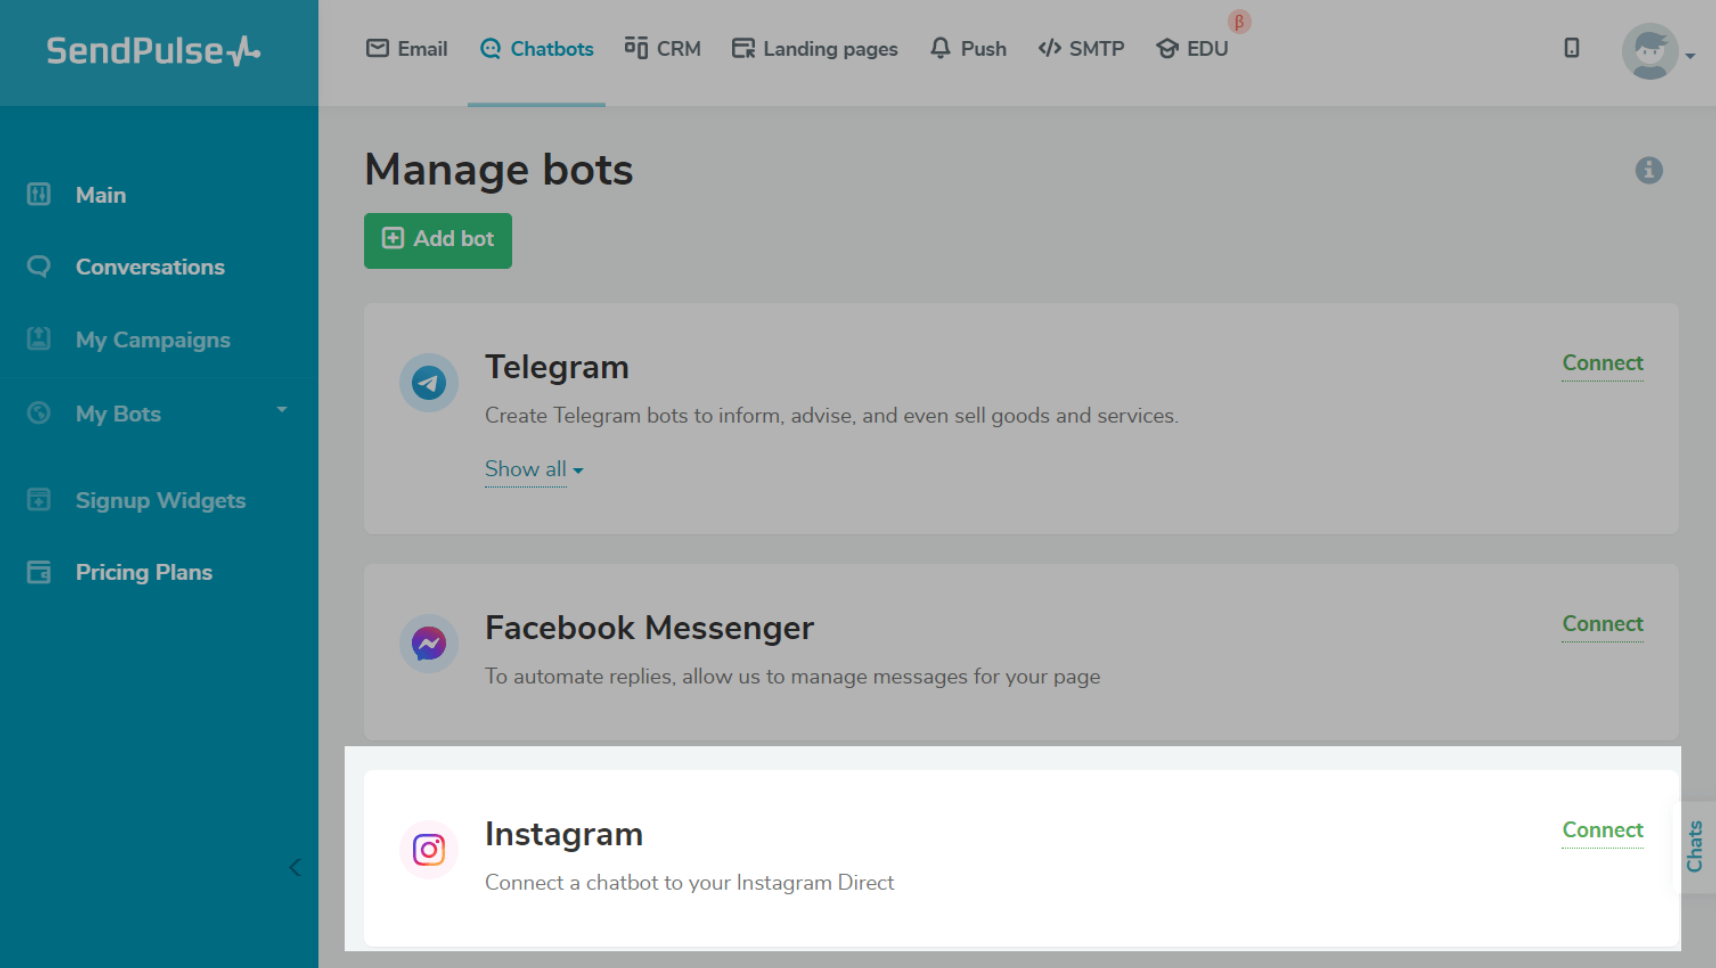Image resolution: width=1716 pixels, height=968 pixels.
Task: Open the user avatar menu
Action: pos(1650,51)
